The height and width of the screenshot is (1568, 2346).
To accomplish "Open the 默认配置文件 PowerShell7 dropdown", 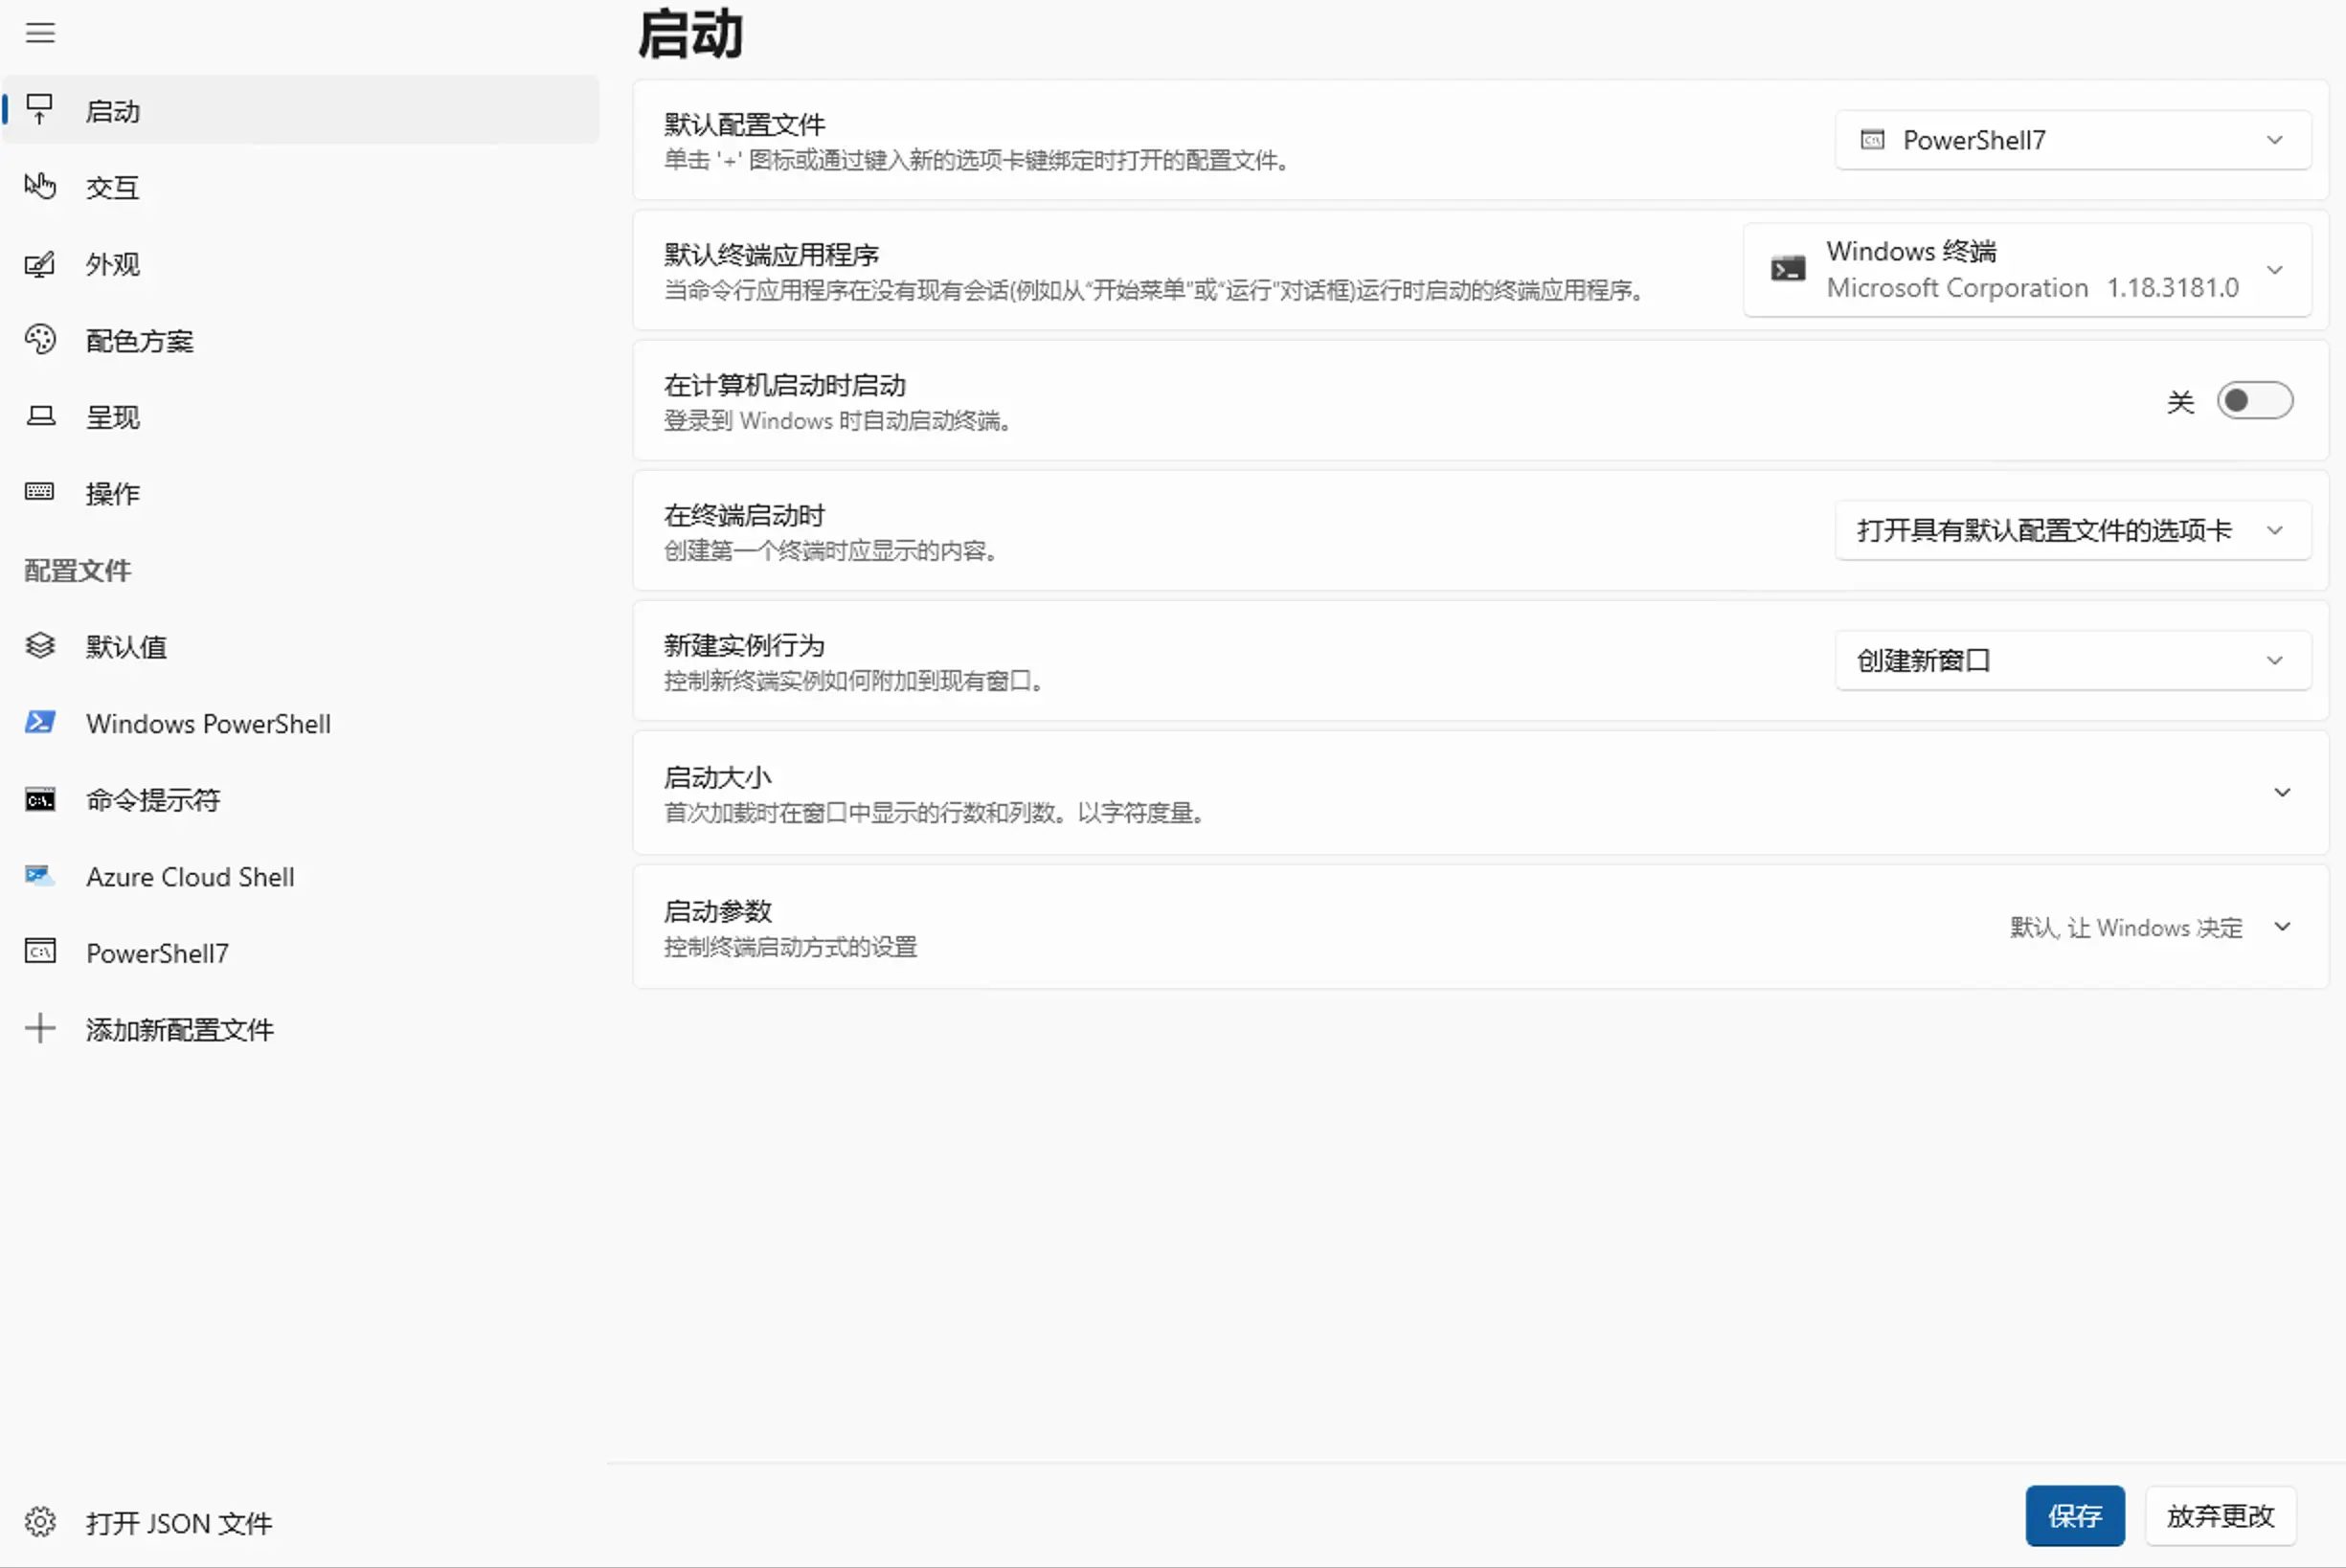I will coord(2073,140).
